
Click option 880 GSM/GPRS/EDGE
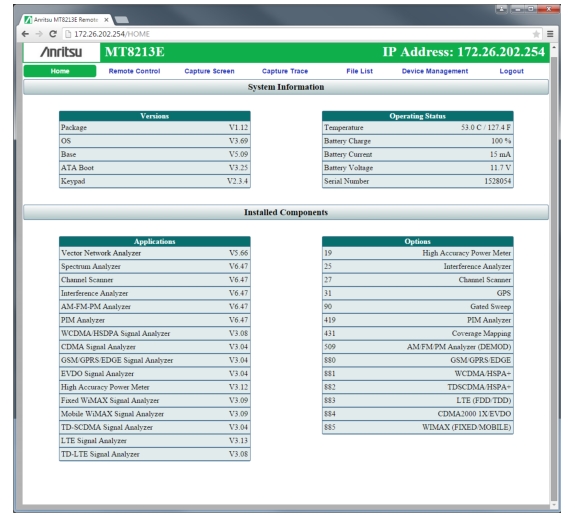point(418,360)
